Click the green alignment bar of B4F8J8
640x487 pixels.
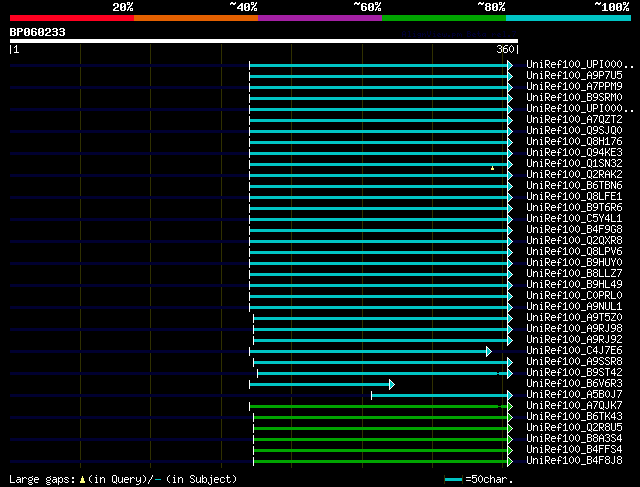pyautogui.click(x=380, y=462)
